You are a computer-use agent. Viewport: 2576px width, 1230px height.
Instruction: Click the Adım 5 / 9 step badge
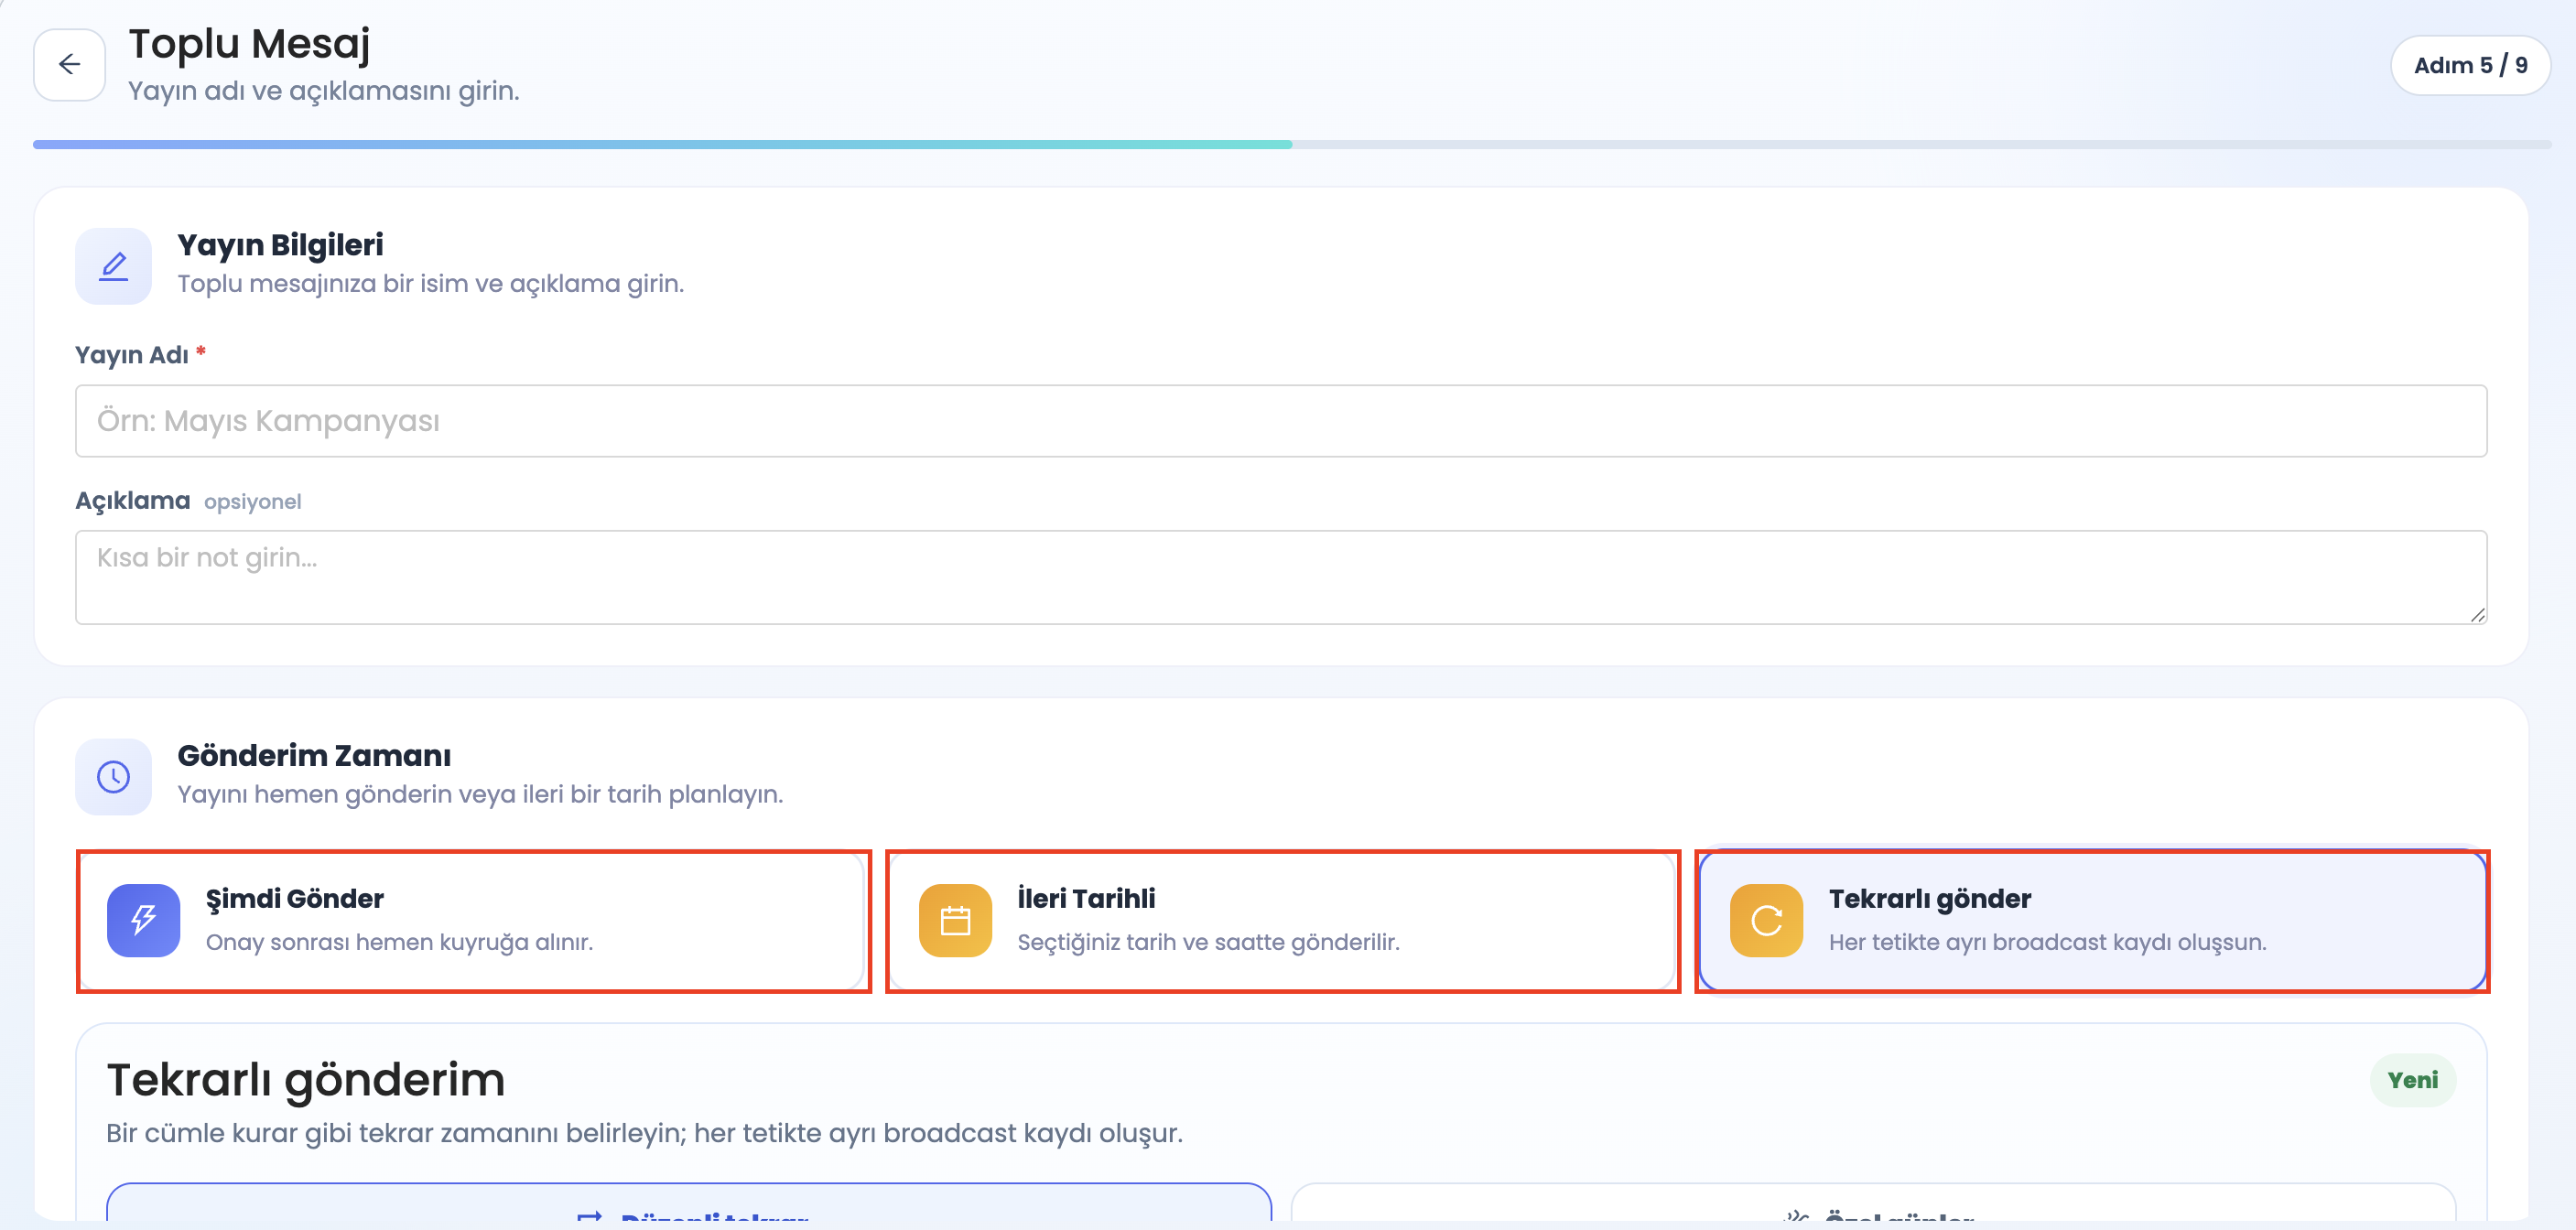[x=2470, y=65]
